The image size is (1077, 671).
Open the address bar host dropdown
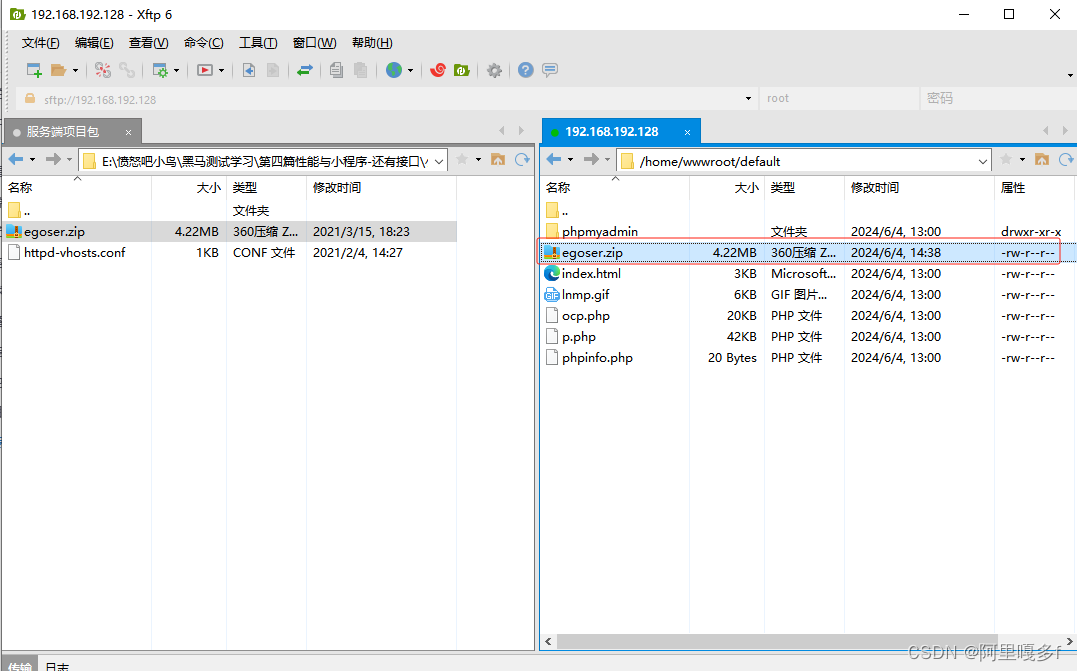click(x=750, y=99)
